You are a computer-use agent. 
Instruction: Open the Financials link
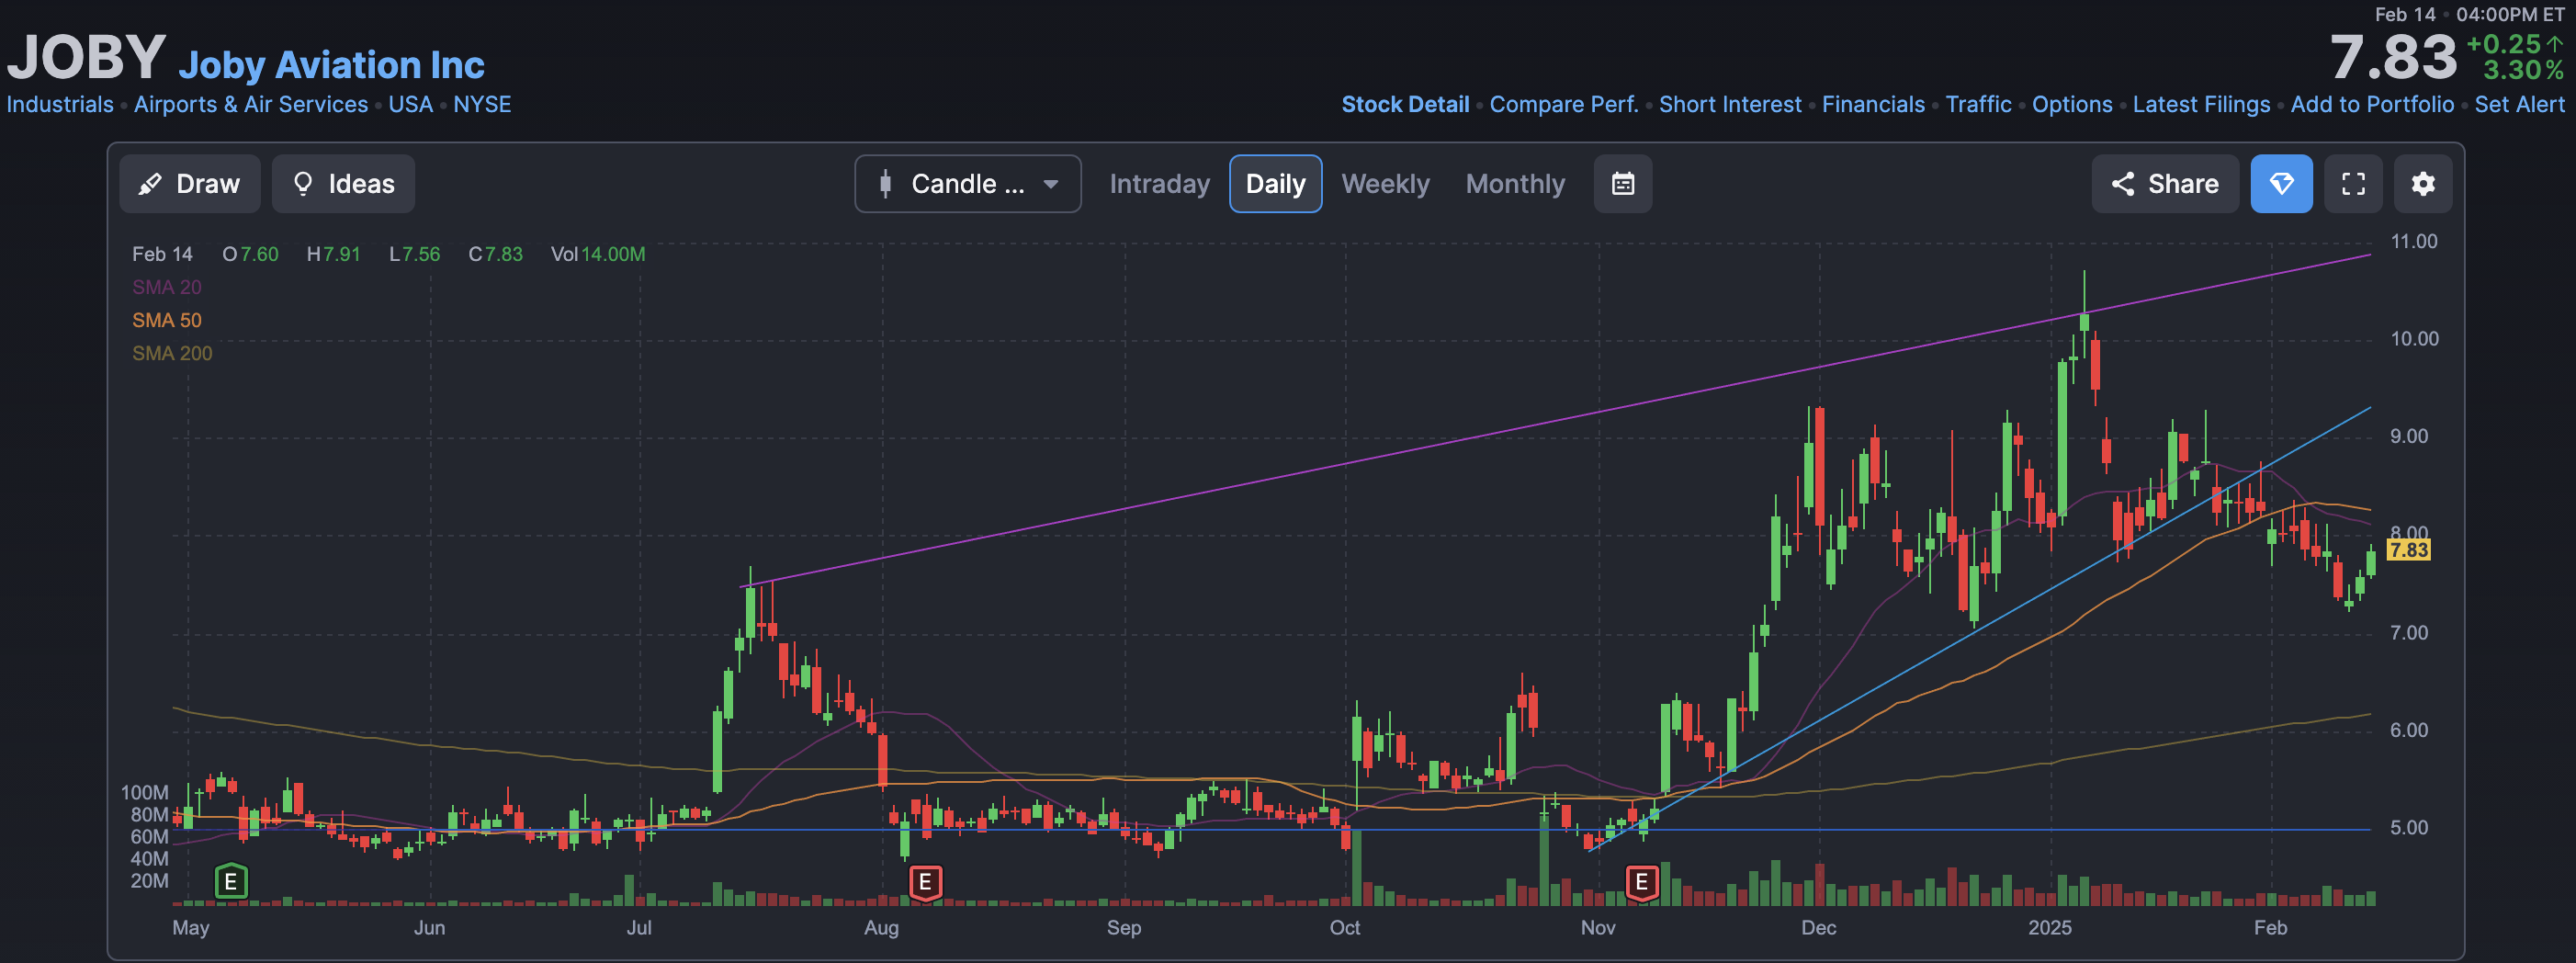click(x=1873, y=104)
